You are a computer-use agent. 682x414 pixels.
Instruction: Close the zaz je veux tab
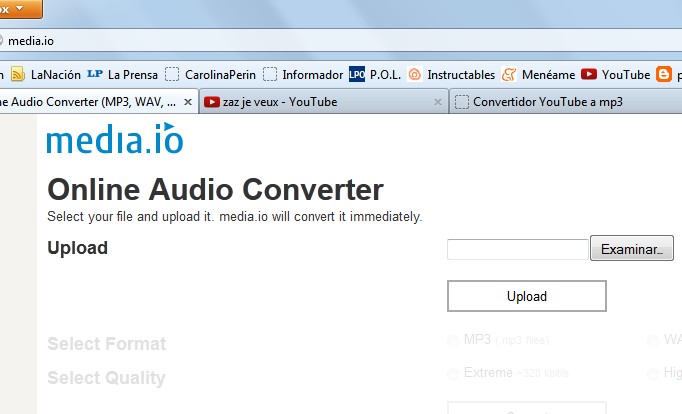click(x=438, y=102)
